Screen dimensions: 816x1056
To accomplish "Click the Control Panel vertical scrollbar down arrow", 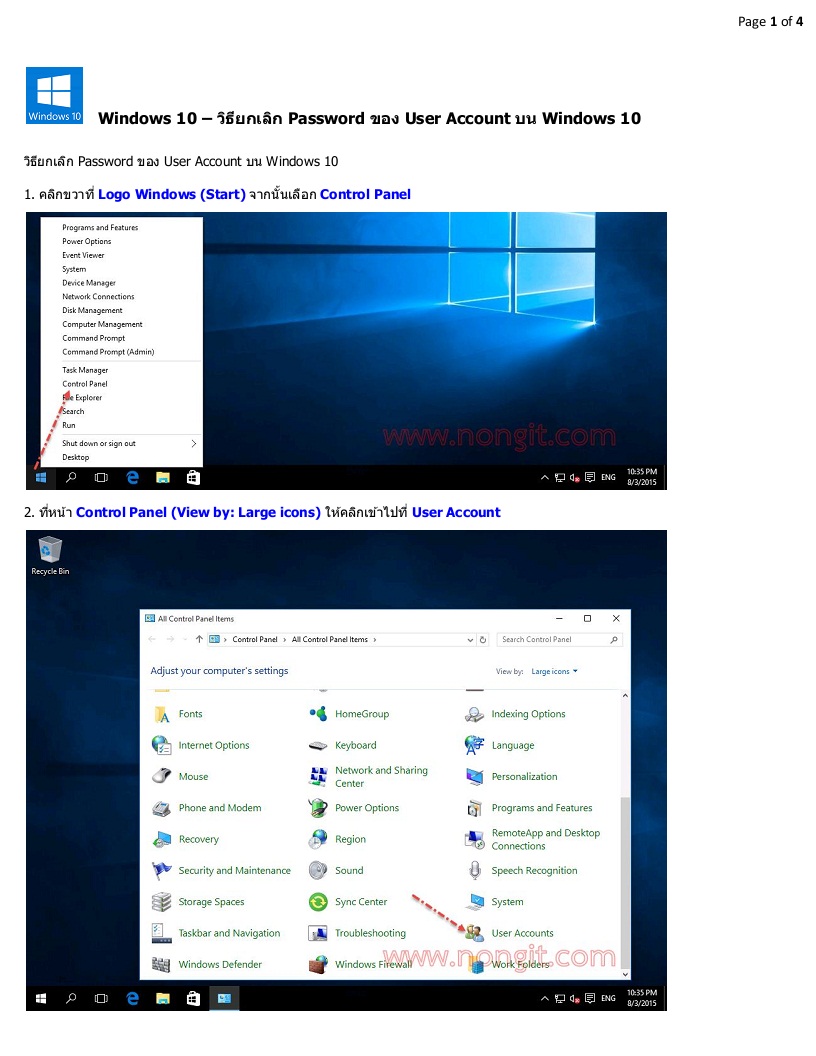I will (625, 974).
